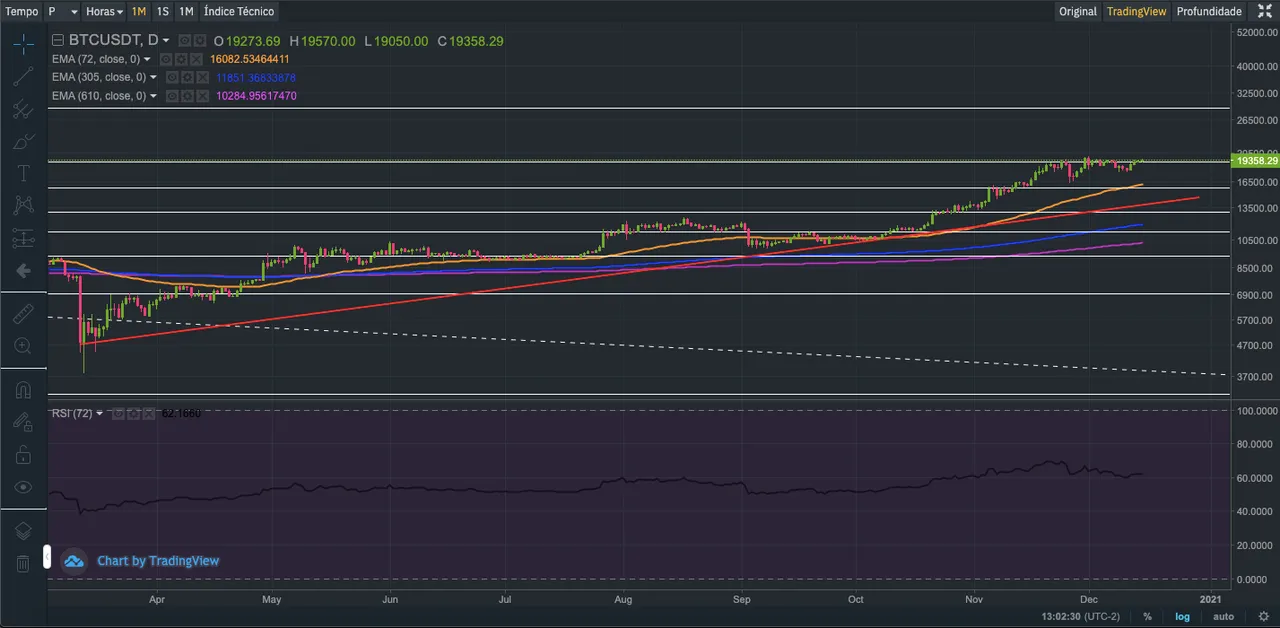This screenshot has height=628, width=1280.
Task: Open the Chart by TradingView link
Action: (x=158, y=561)
